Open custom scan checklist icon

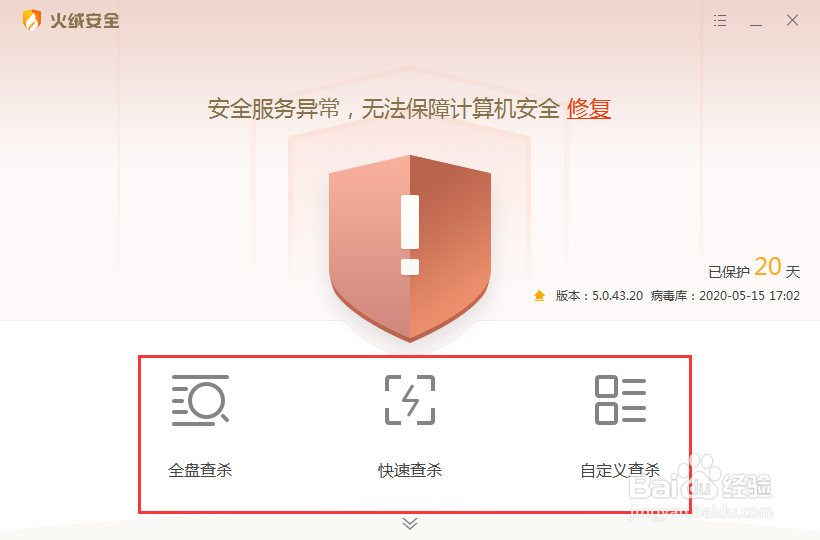620,400
